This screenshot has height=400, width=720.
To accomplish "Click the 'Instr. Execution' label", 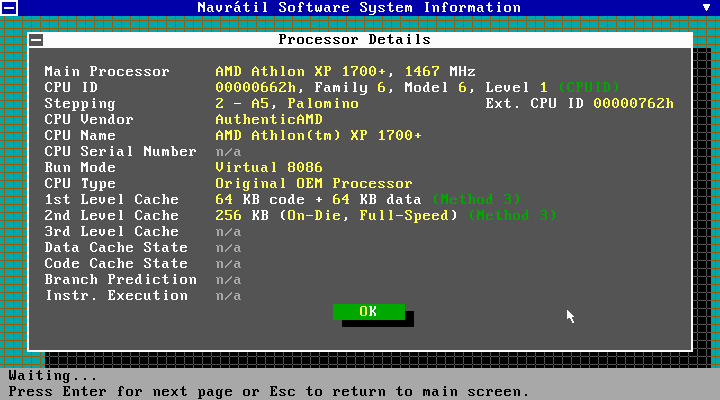I will click(x=116, y=296).
